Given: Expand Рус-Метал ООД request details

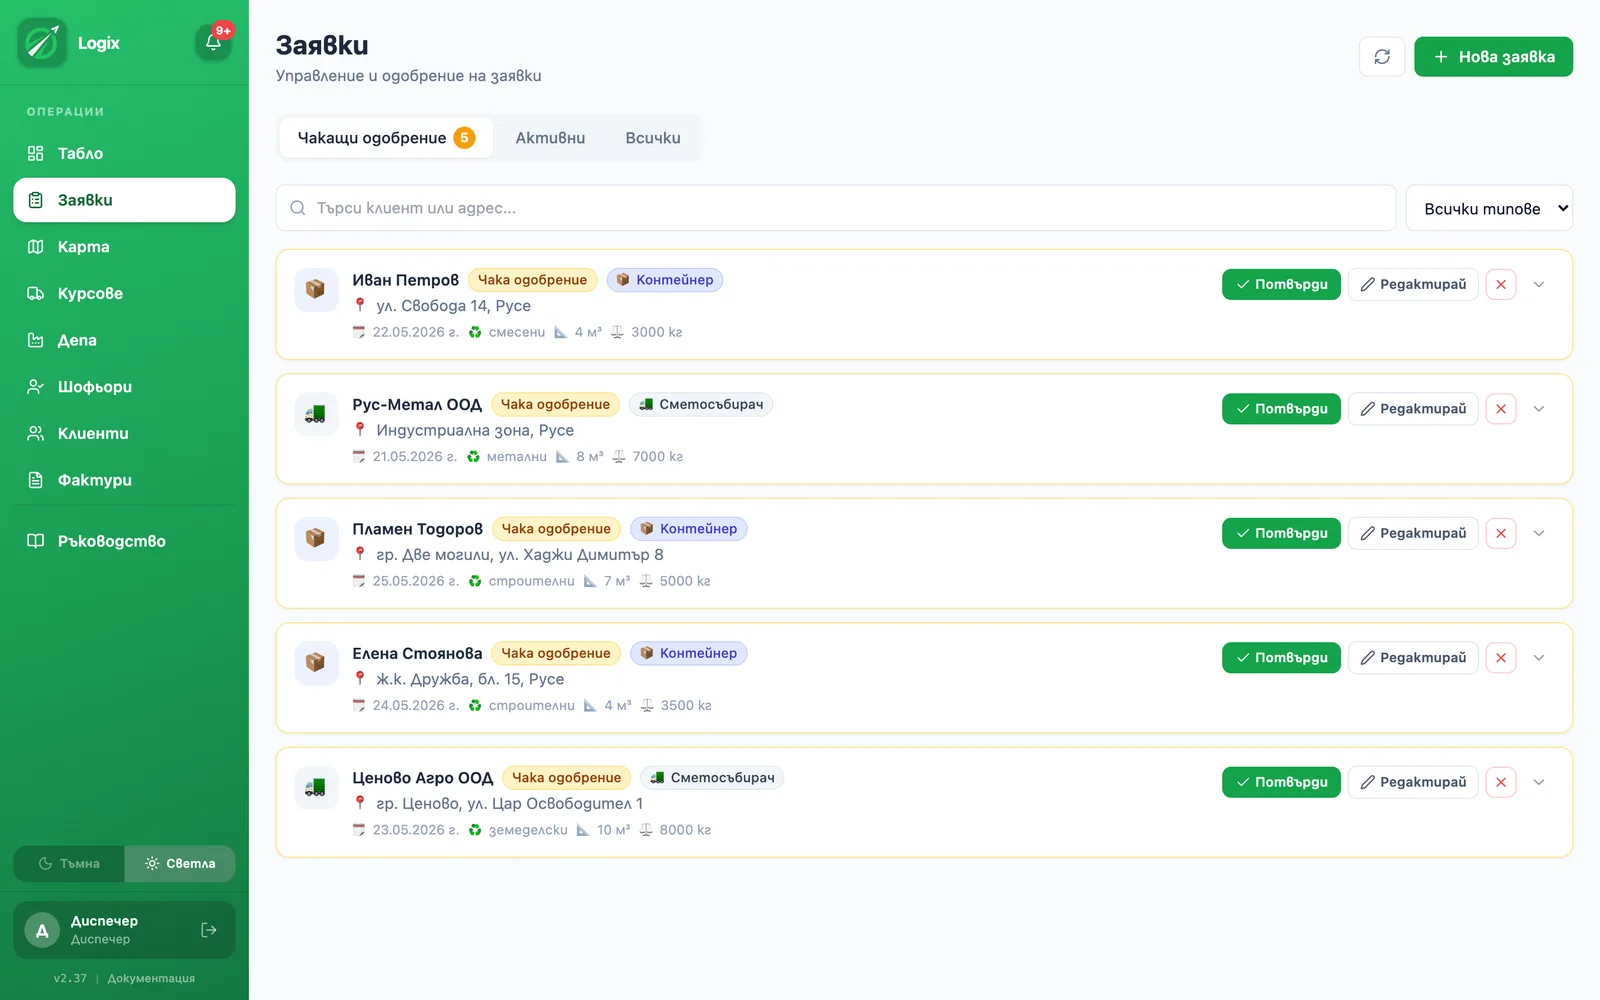Looking at the screenshot, I should (x=1539, y=409).
